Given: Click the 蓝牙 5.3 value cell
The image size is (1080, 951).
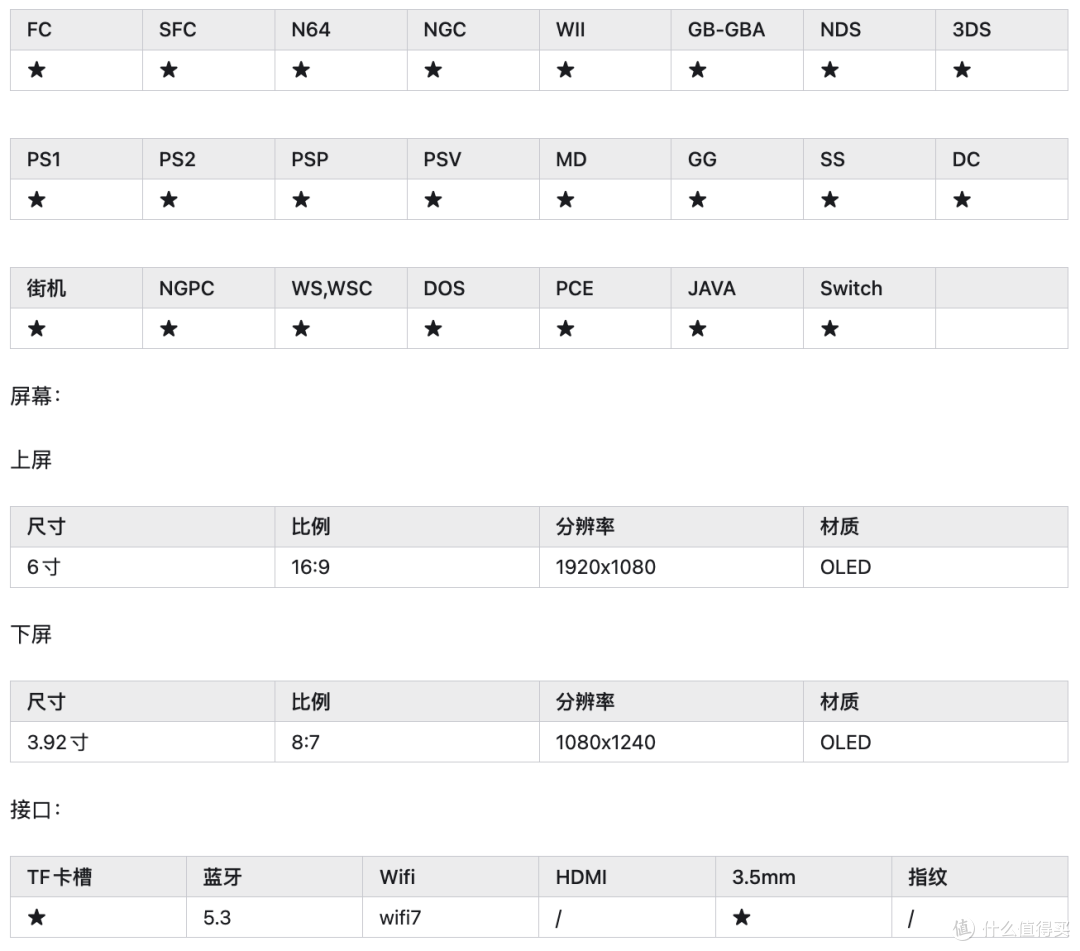Looking at the screenshot, I should click(x=274, y=917).
